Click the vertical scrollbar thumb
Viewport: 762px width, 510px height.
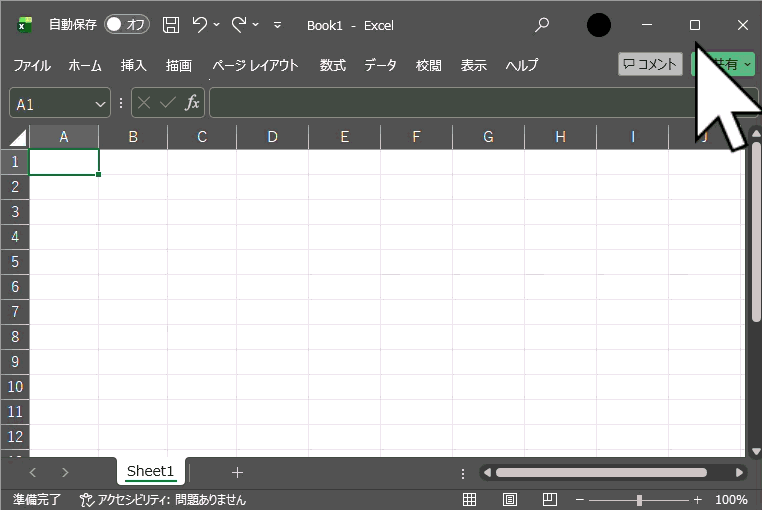pos(756,231)
